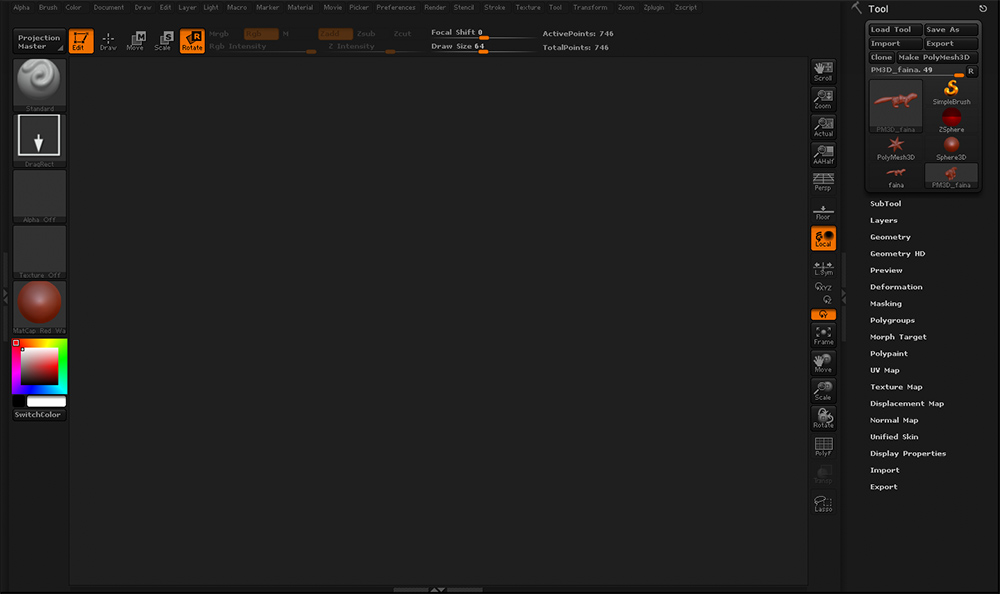Viewport: 1000px width, 594px height.
Task: Expand the Polygroups section
Action: coord(892,320)
